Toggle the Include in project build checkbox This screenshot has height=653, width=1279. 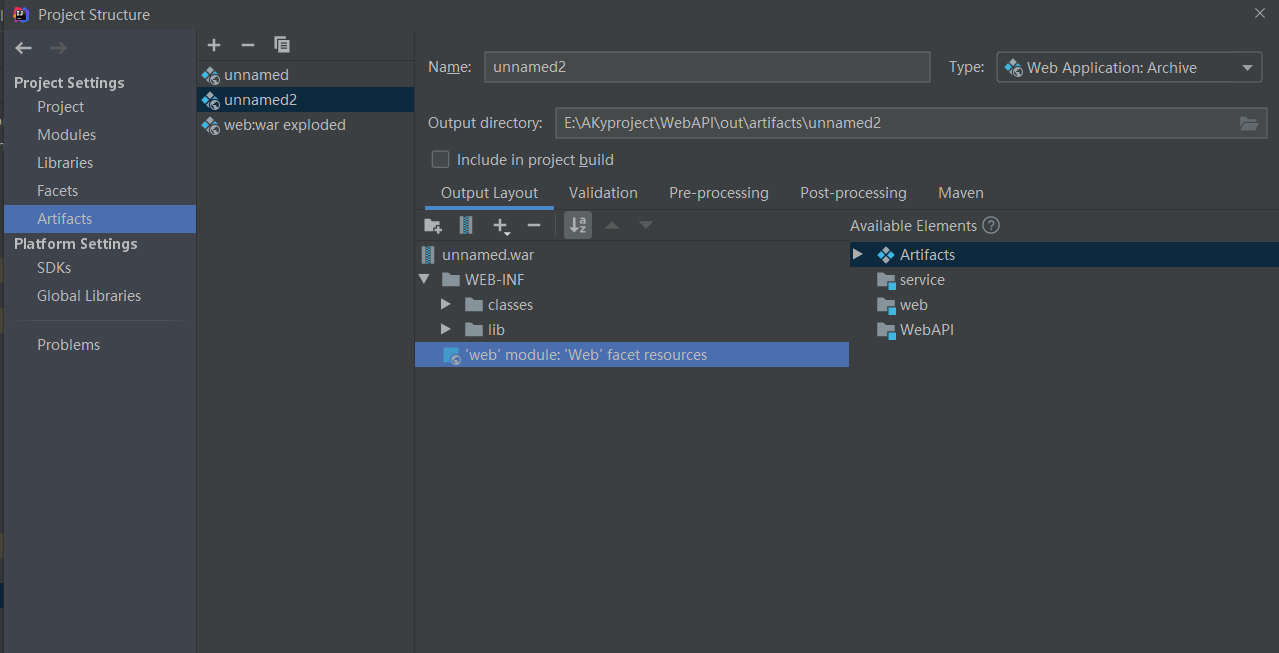point(440,160)
